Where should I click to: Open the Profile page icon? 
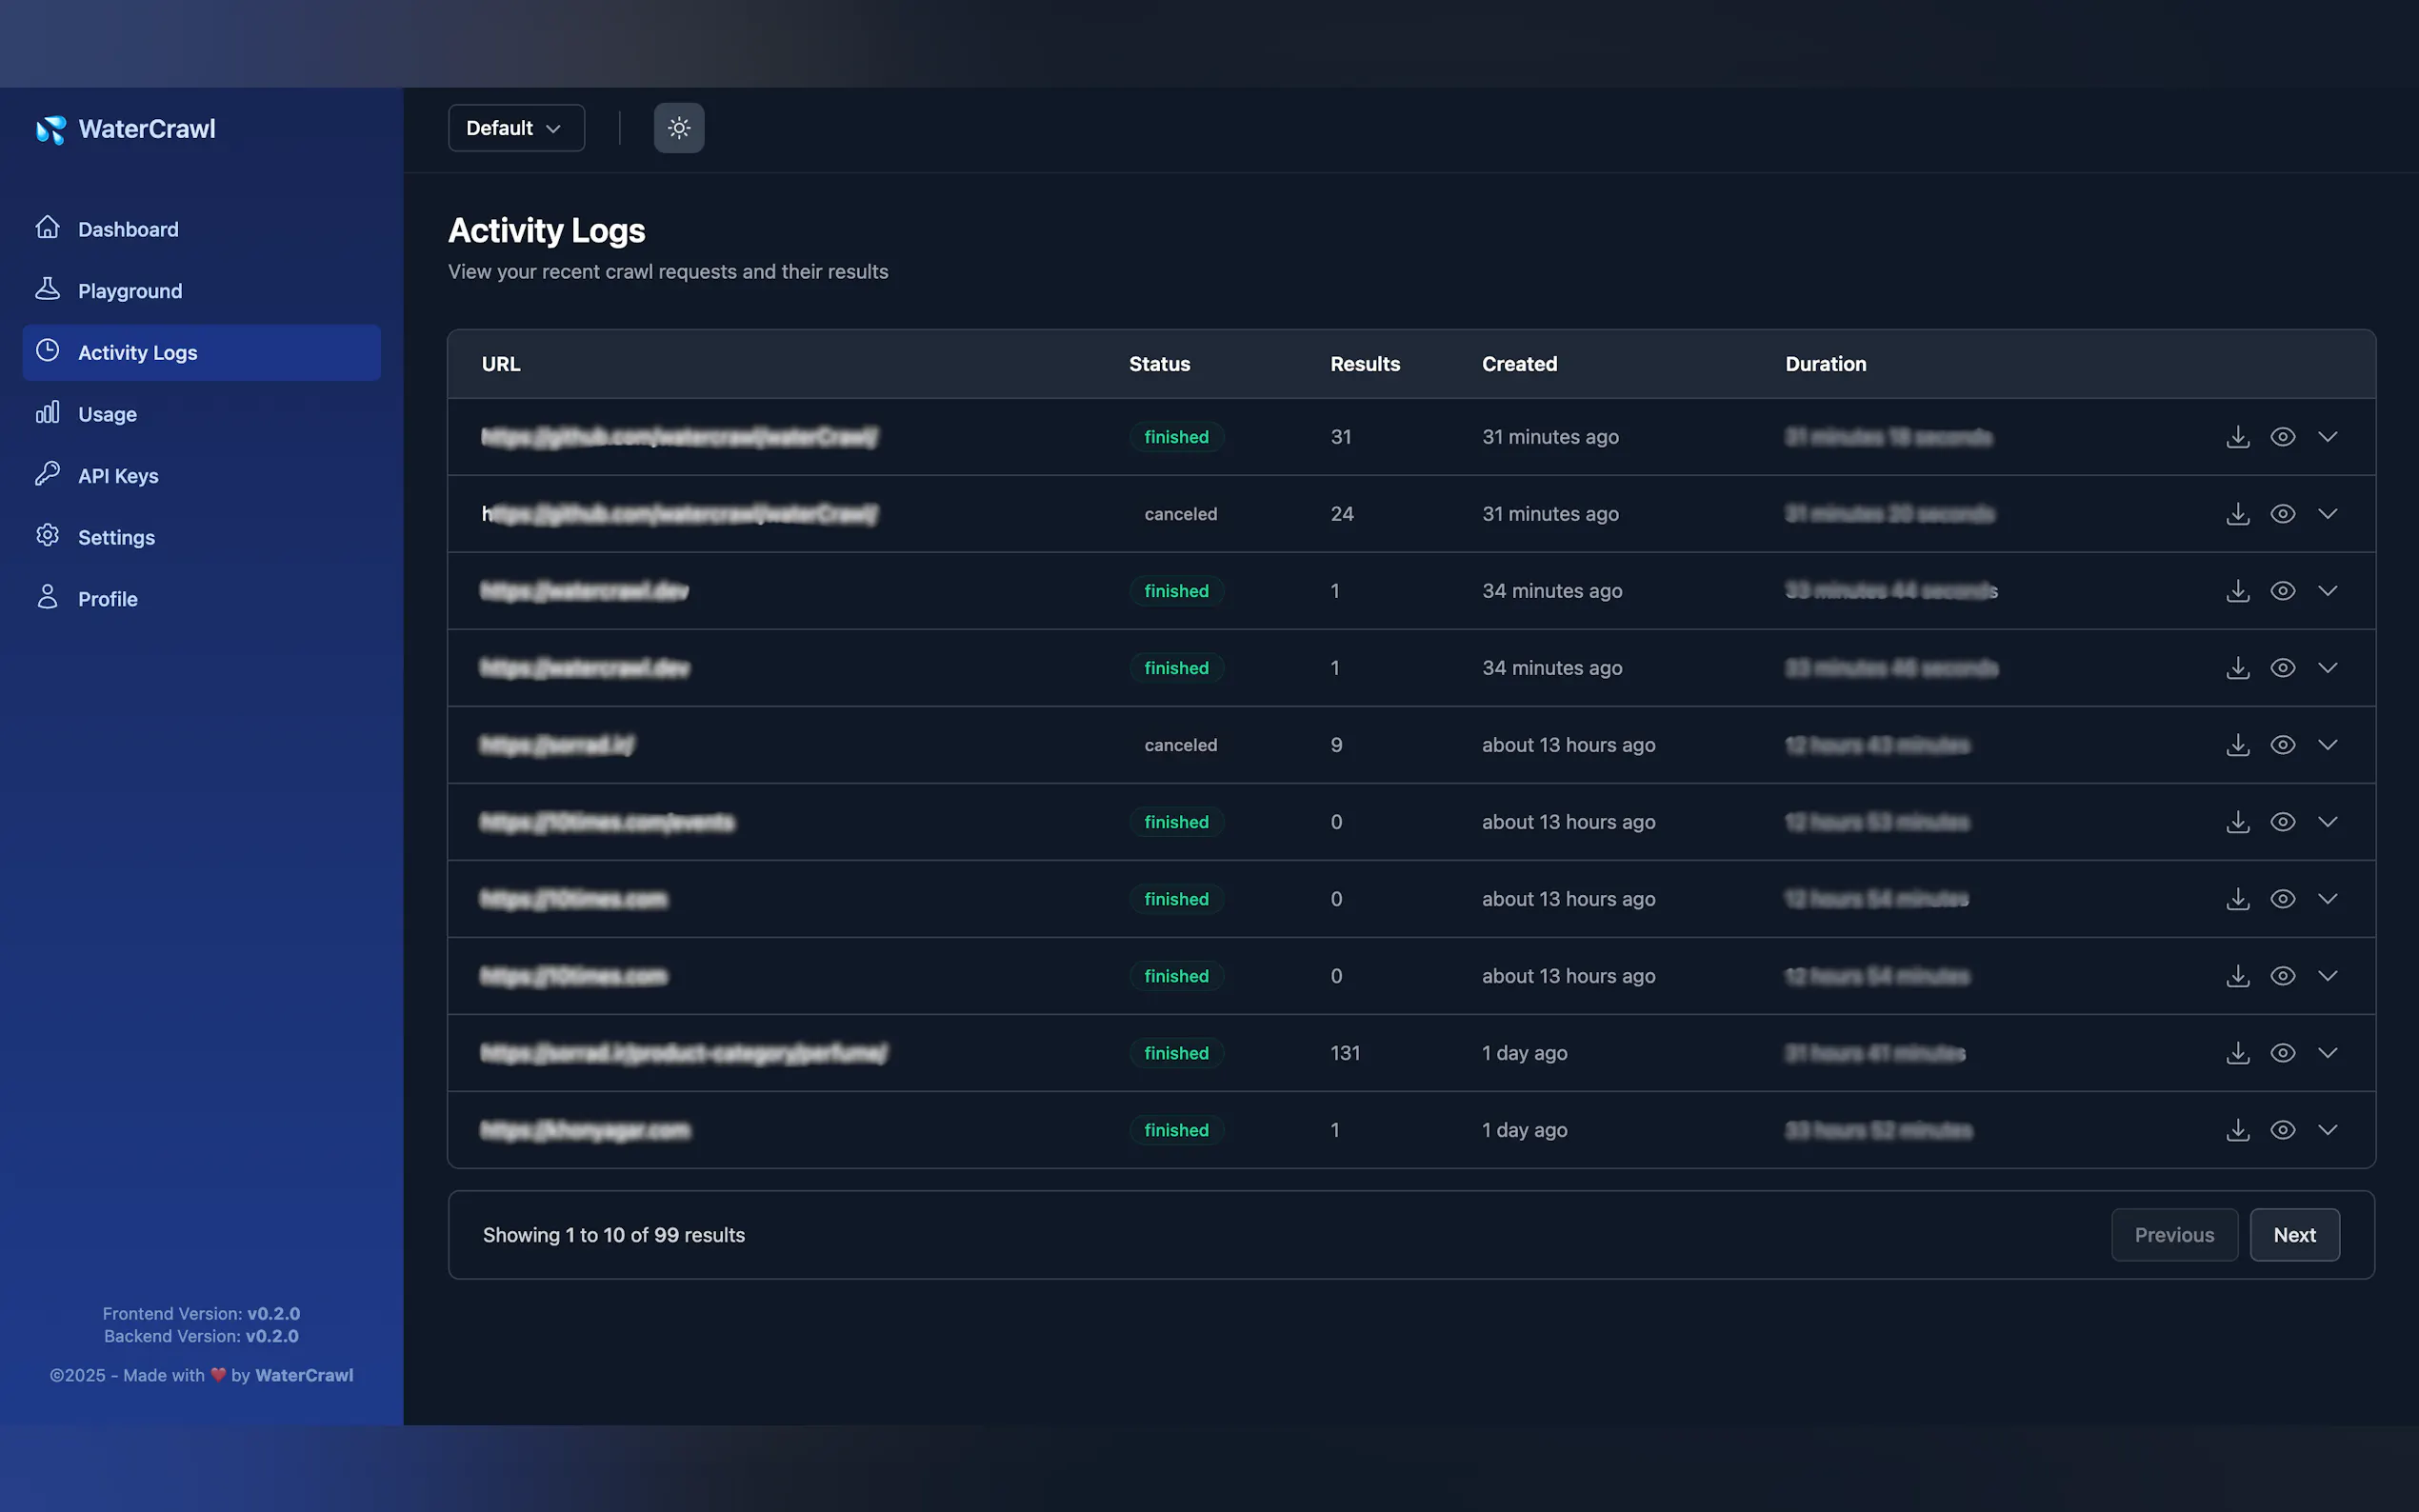[47, 598]
